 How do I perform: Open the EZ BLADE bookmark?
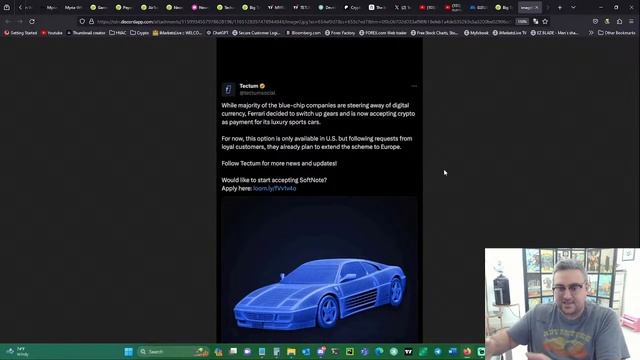pyautogui.click(x=555, y=33)
